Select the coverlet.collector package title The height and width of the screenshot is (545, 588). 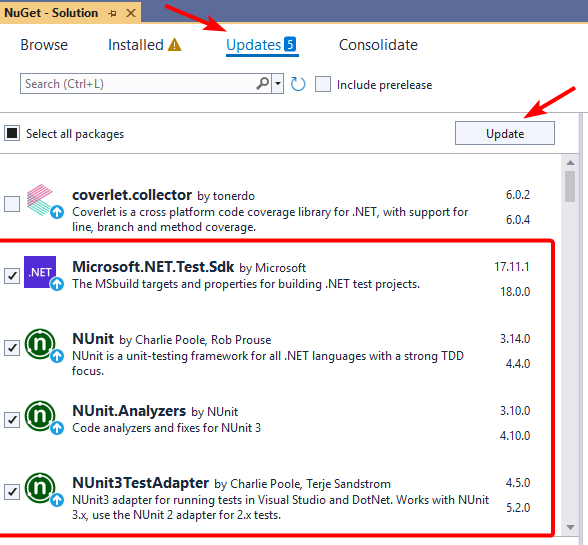(132, 195)
